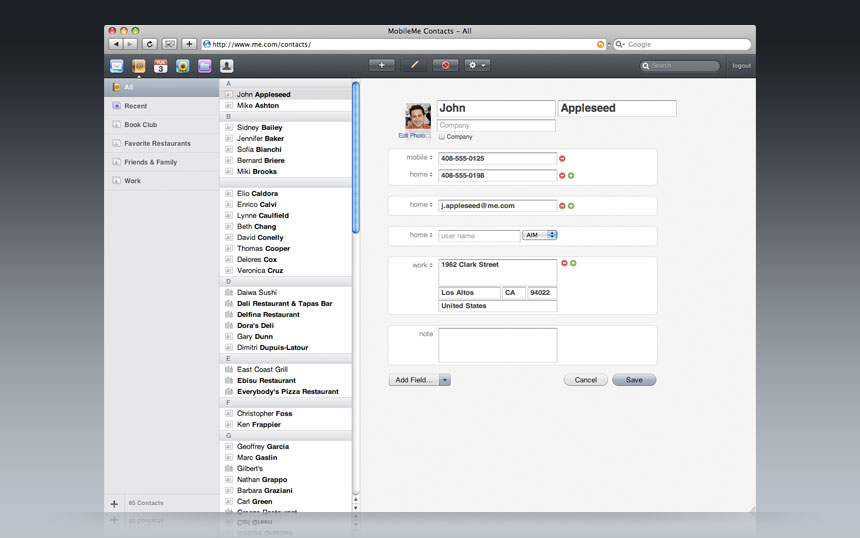Click the logout link
The height and width of the screenshot is (538, 860).
click(742, 66)
